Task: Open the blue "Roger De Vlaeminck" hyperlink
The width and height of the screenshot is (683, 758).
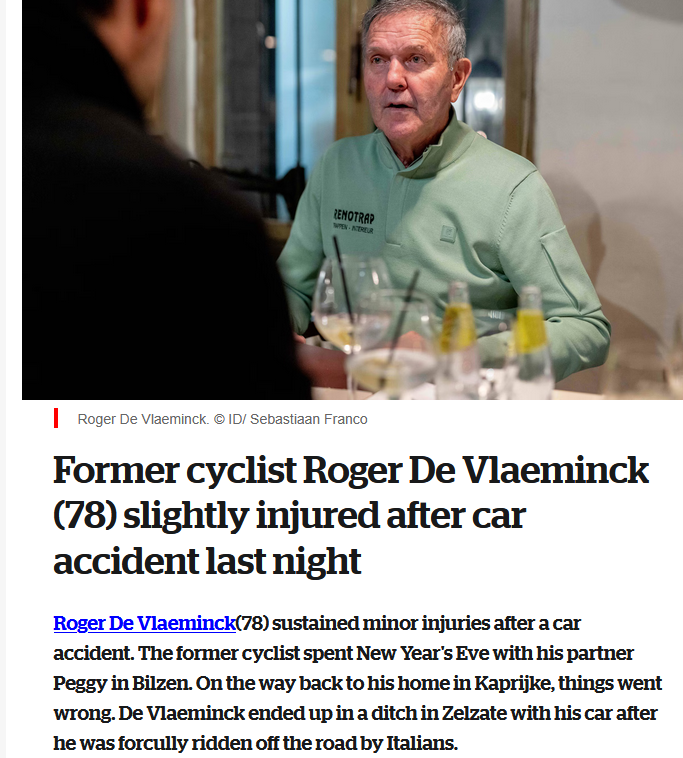Action: tap(144, 623)
